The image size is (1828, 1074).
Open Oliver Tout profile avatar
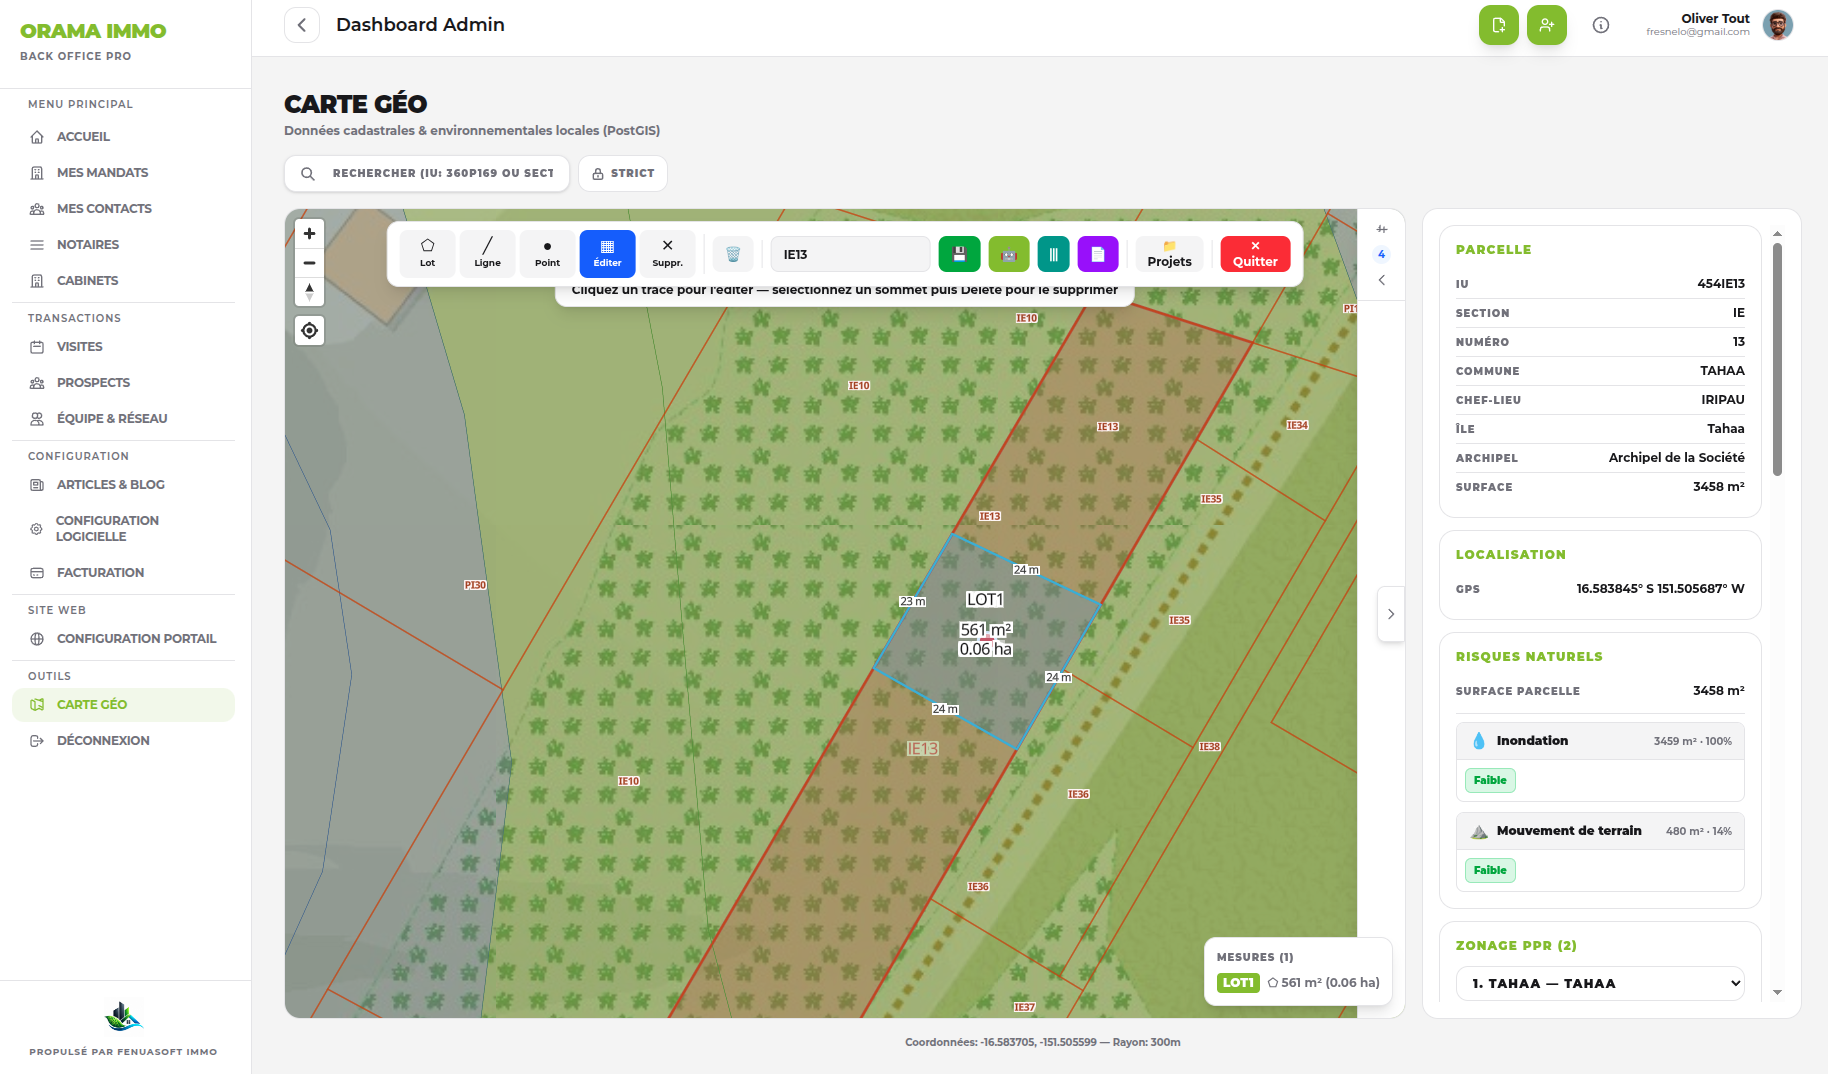1778,25
